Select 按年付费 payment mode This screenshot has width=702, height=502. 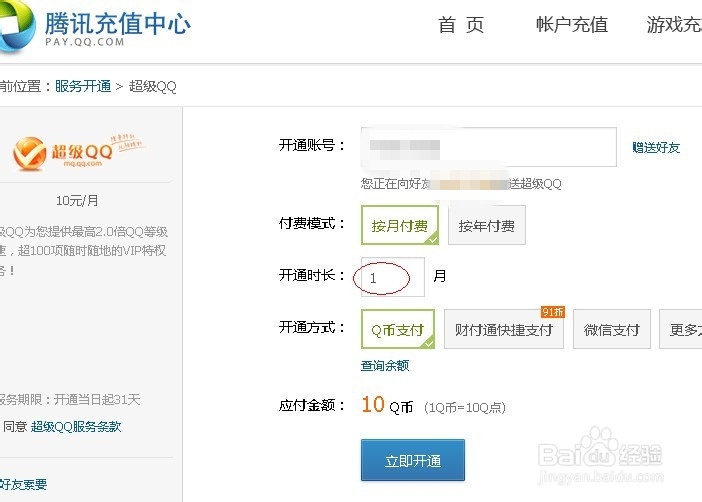[x=487, y=225]
